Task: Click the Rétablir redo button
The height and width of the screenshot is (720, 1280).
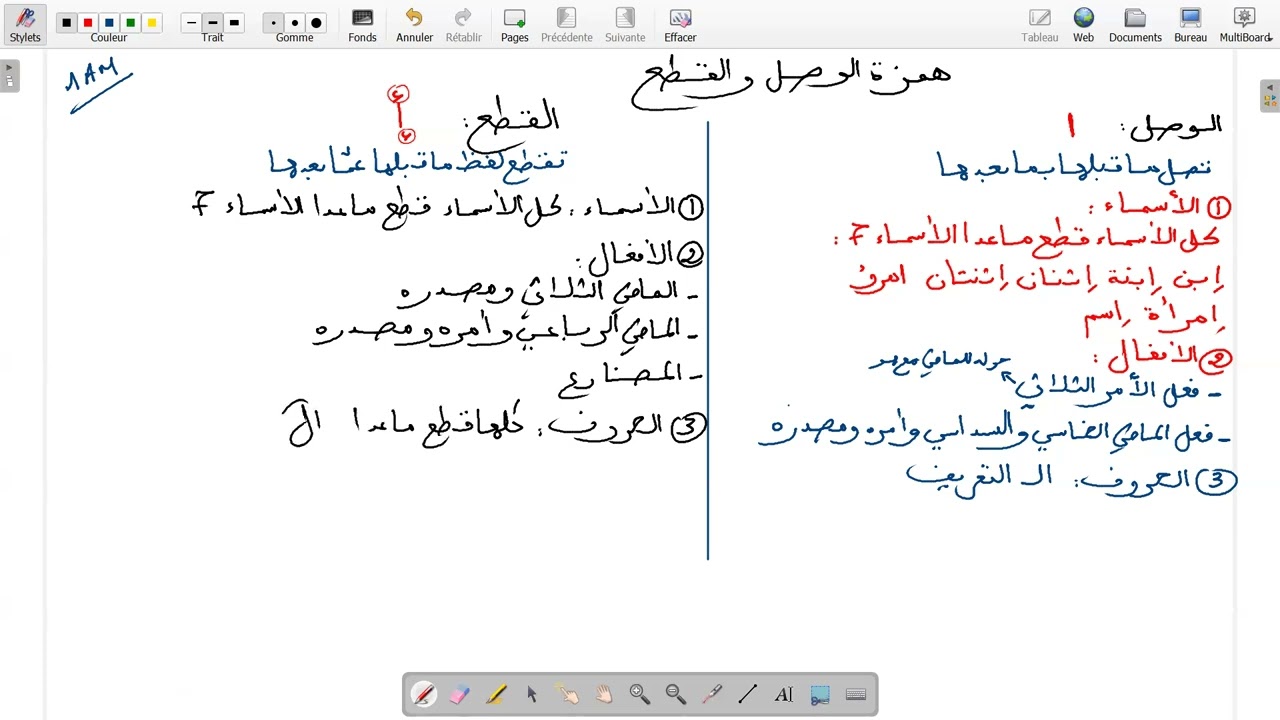Action: [463, 25]
